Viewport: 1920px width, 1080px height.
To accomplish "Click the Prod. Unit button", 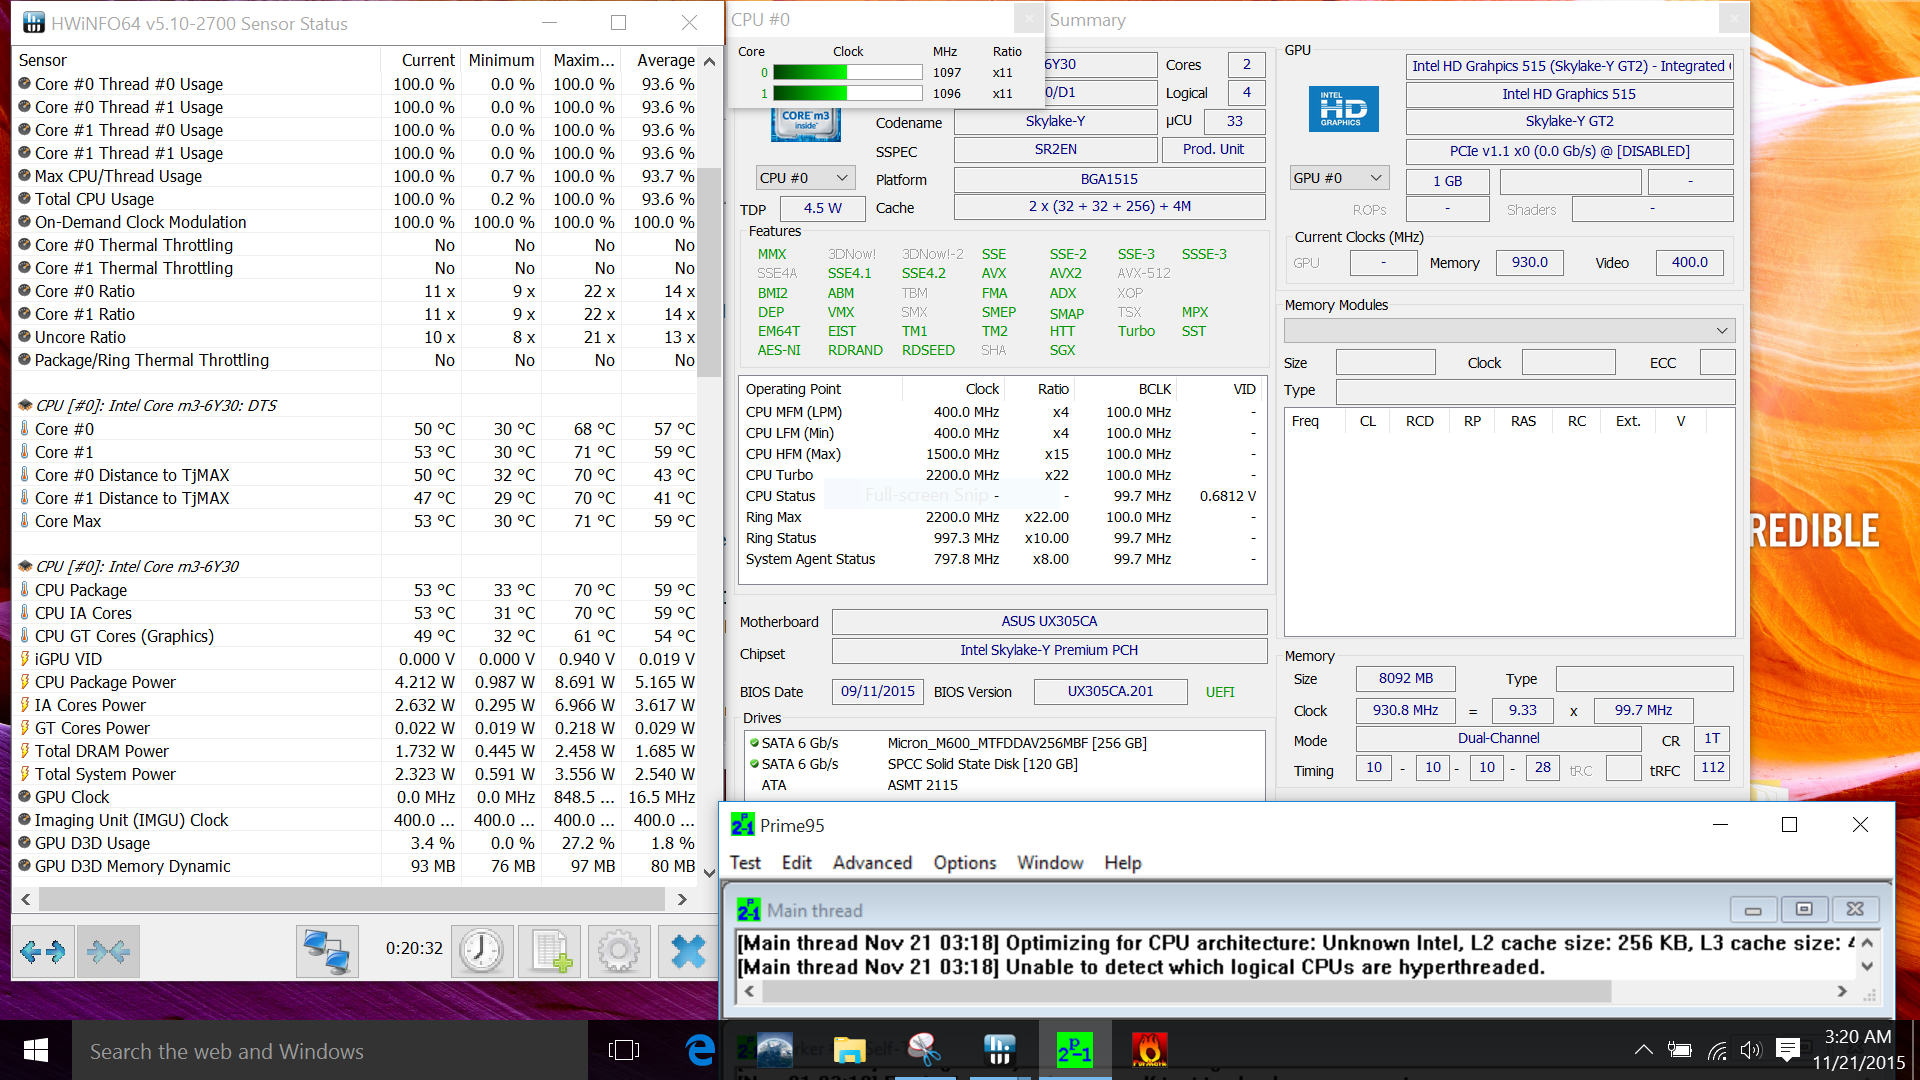I will tap(1213, 150).
